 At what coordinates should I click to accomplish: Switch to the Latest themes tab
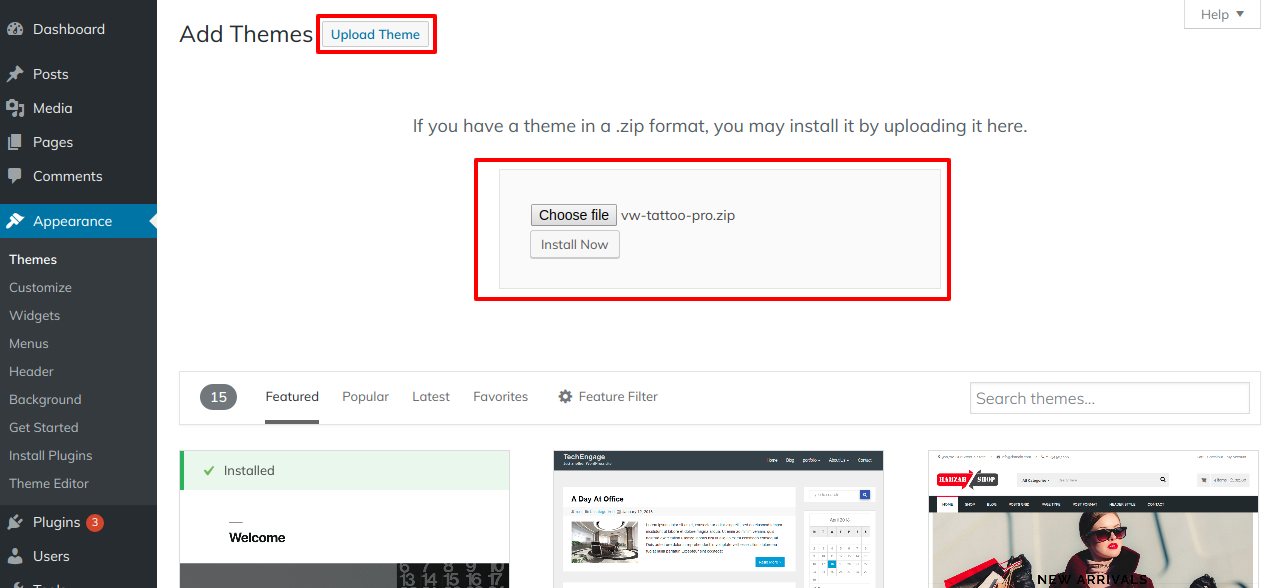click(431, 397)
